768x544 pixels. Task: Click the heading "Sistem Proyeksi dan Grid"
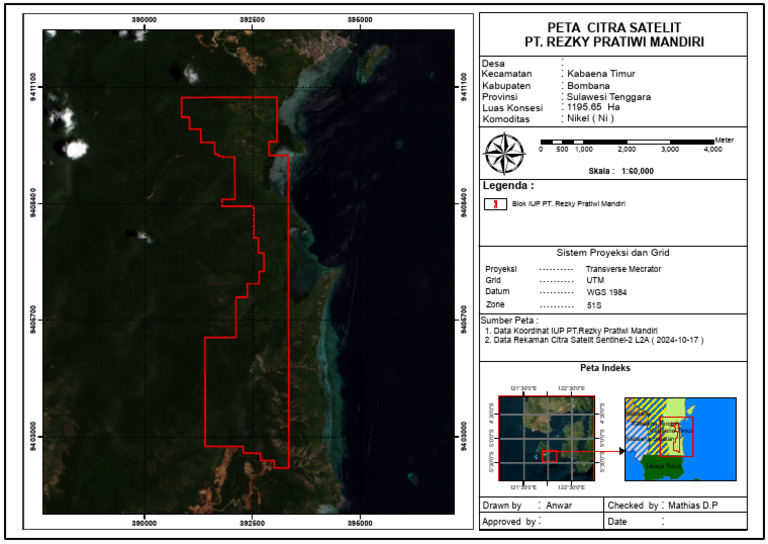coord(612,253)
